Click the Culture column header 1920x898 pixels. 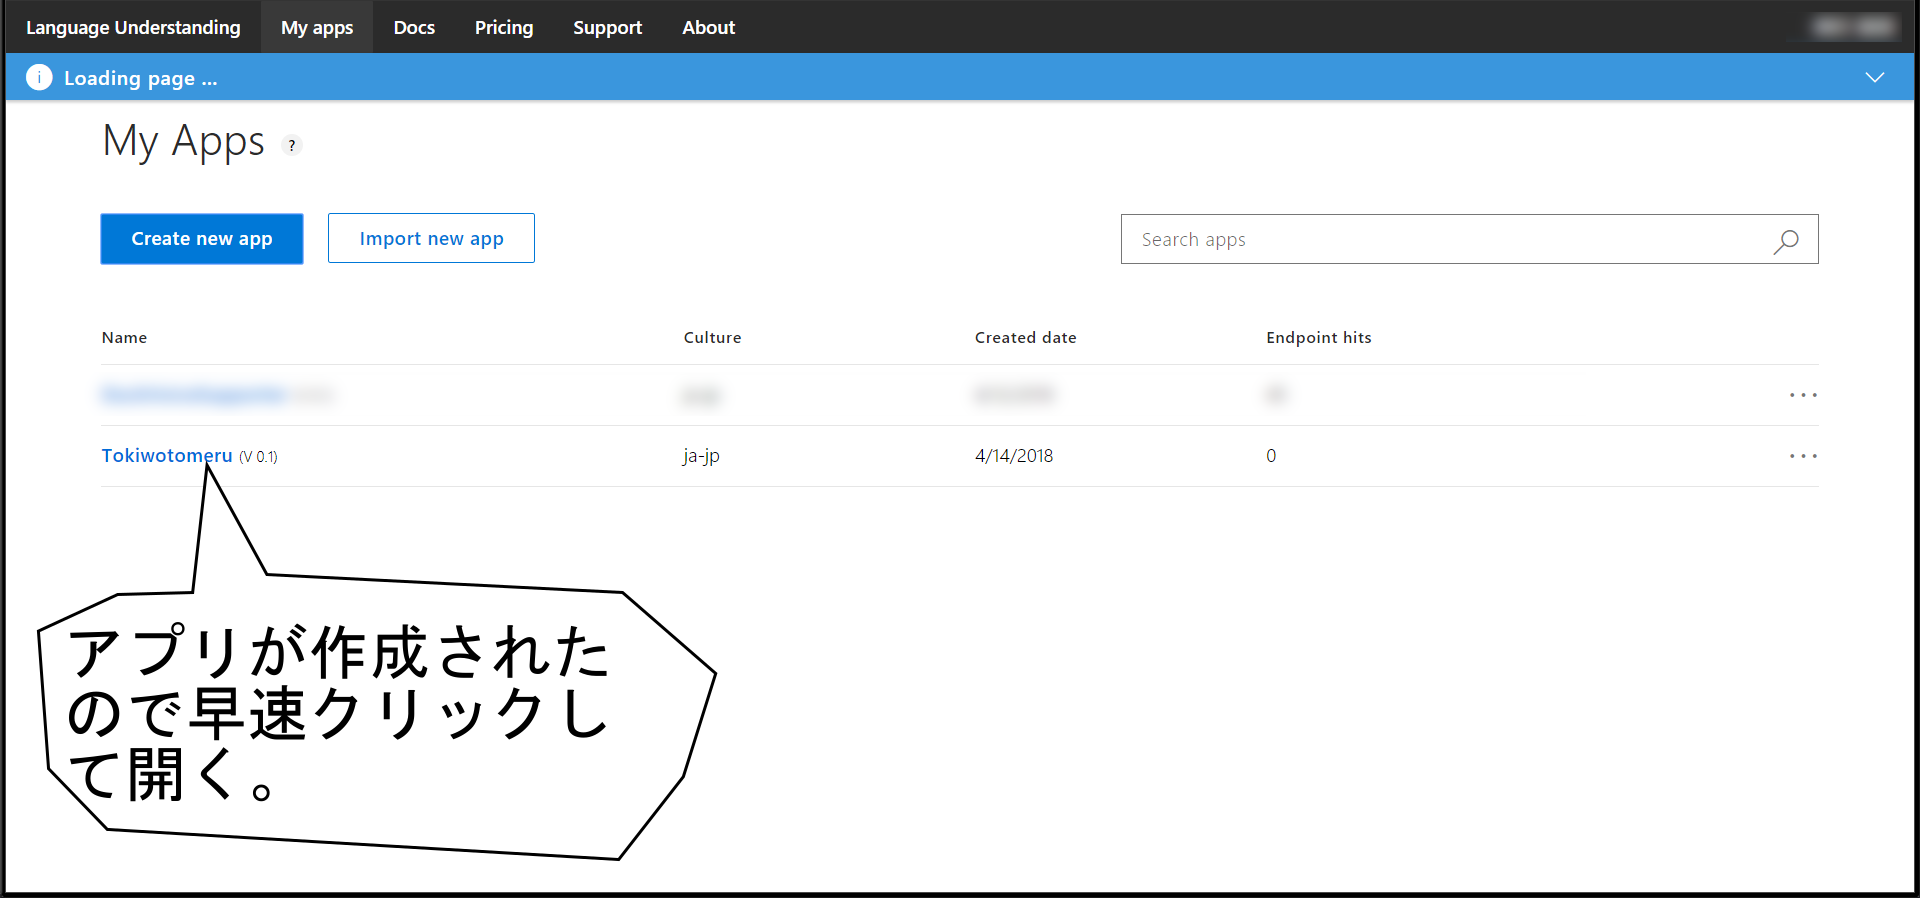(x=713, y=338)
